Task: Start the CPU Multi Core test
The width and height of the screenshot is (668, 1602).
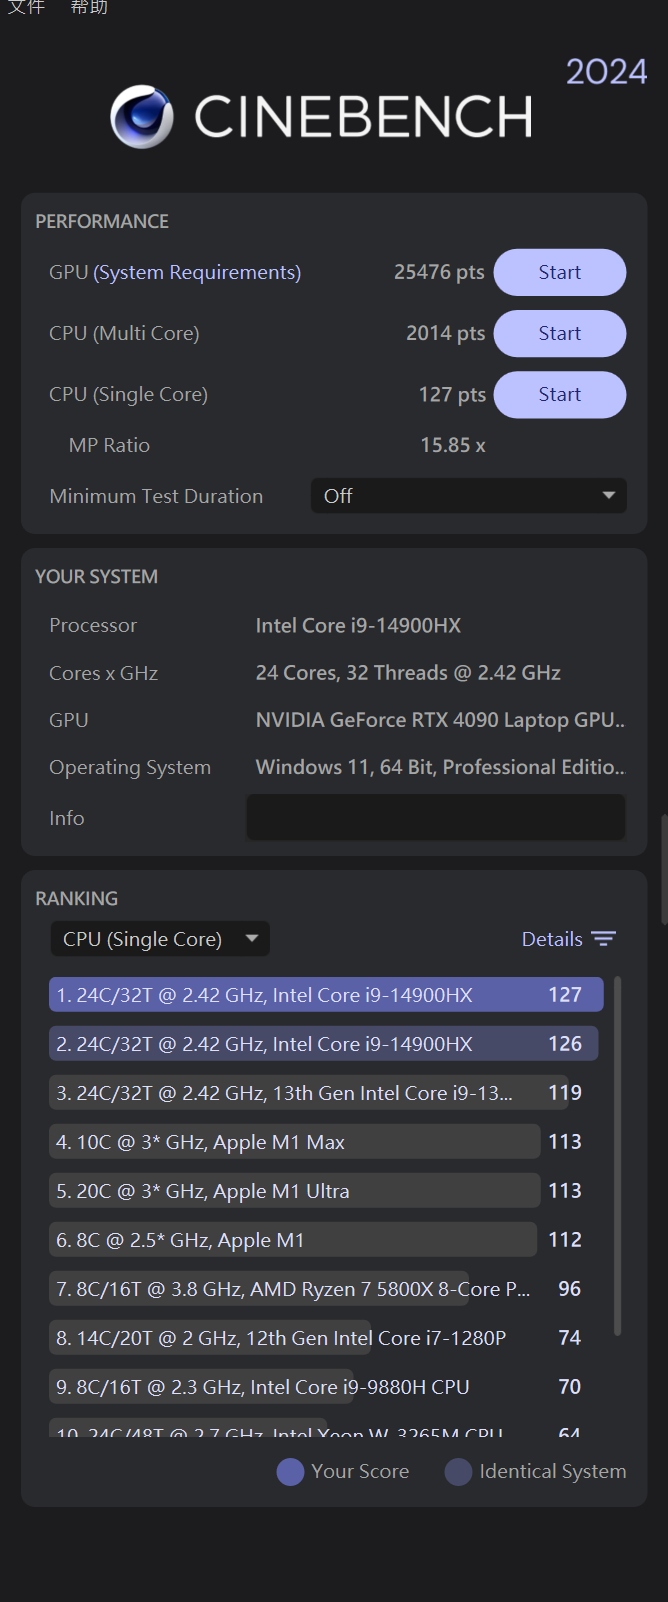Action: tap(560, 333)
